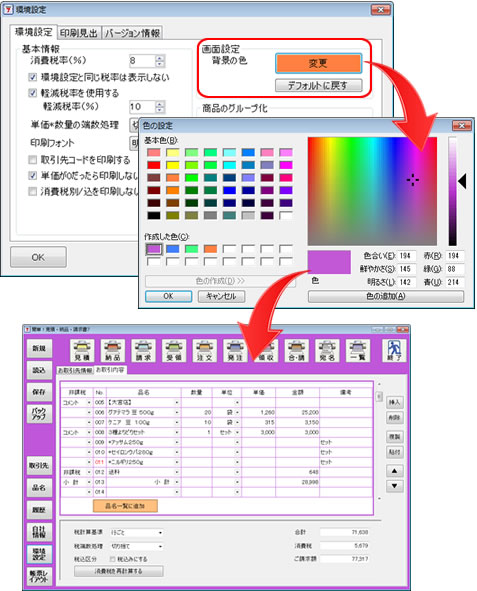The image size is (477, 591).
Task: Click the デフォルトに戻す button
Action: click(318, 86)
